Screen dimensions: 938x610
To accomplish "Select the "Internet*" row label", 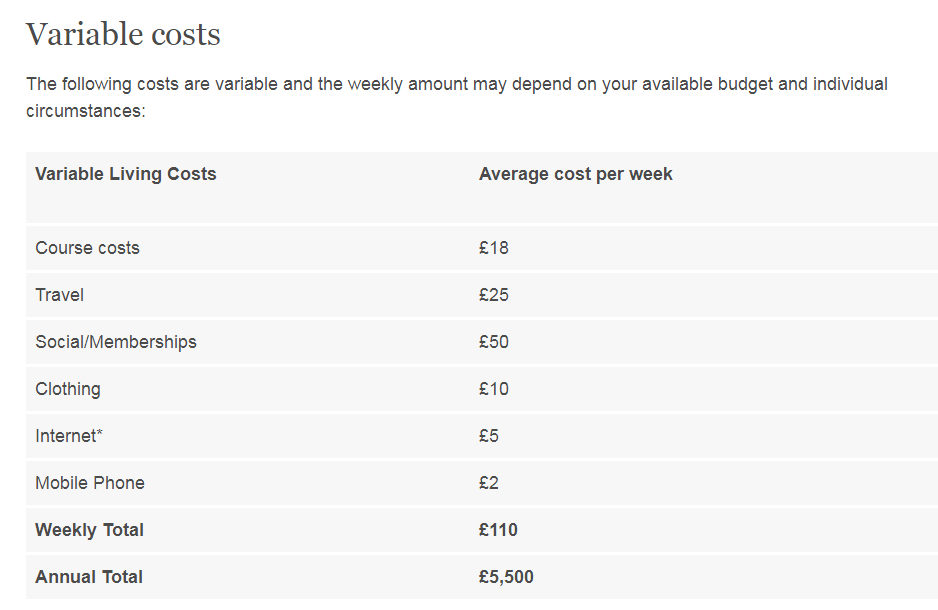I will pyautogui.click(x=69, y=436).
